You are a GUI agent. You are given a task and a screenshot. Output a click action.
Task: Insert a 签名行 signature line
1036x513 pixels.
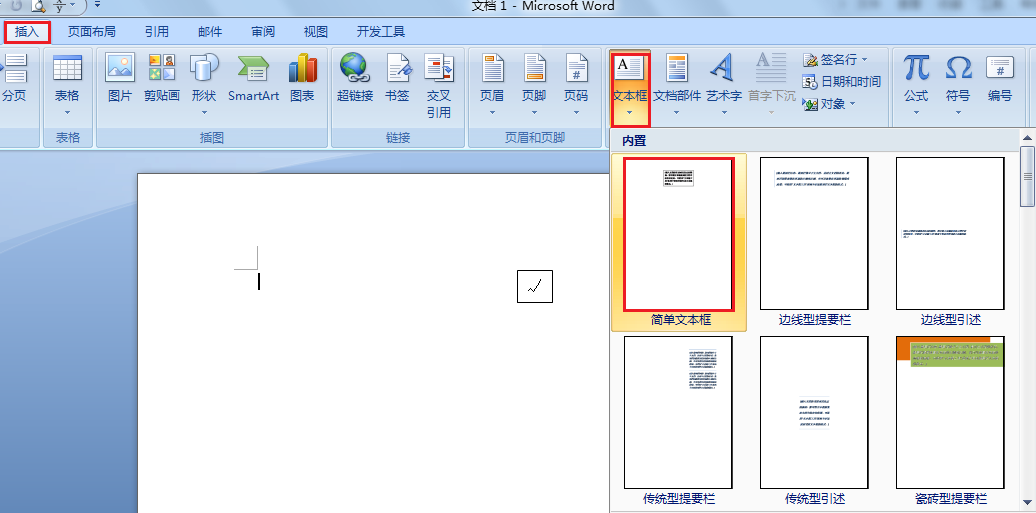click(830, 59)
